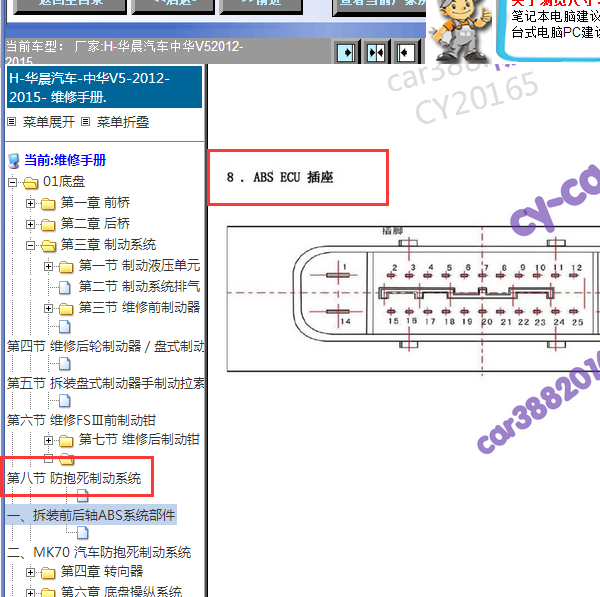Click the open folder icon for 第八节 防抱死制动系统
Image resolution: width=600 pixels, height=597 pixels.
click(x=67, y=458)
